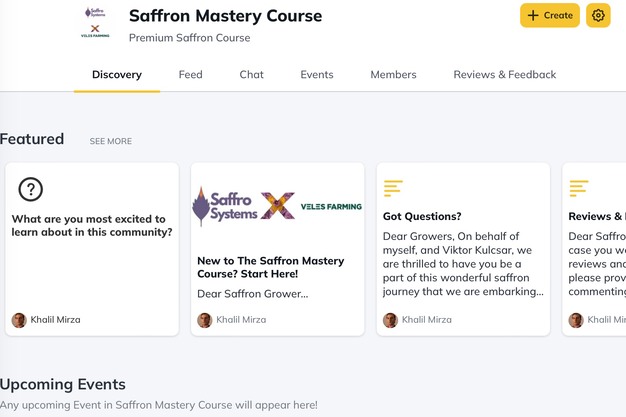Open the 'What are you most excited' poll
The image size is (626, 417).
point(91,225)
